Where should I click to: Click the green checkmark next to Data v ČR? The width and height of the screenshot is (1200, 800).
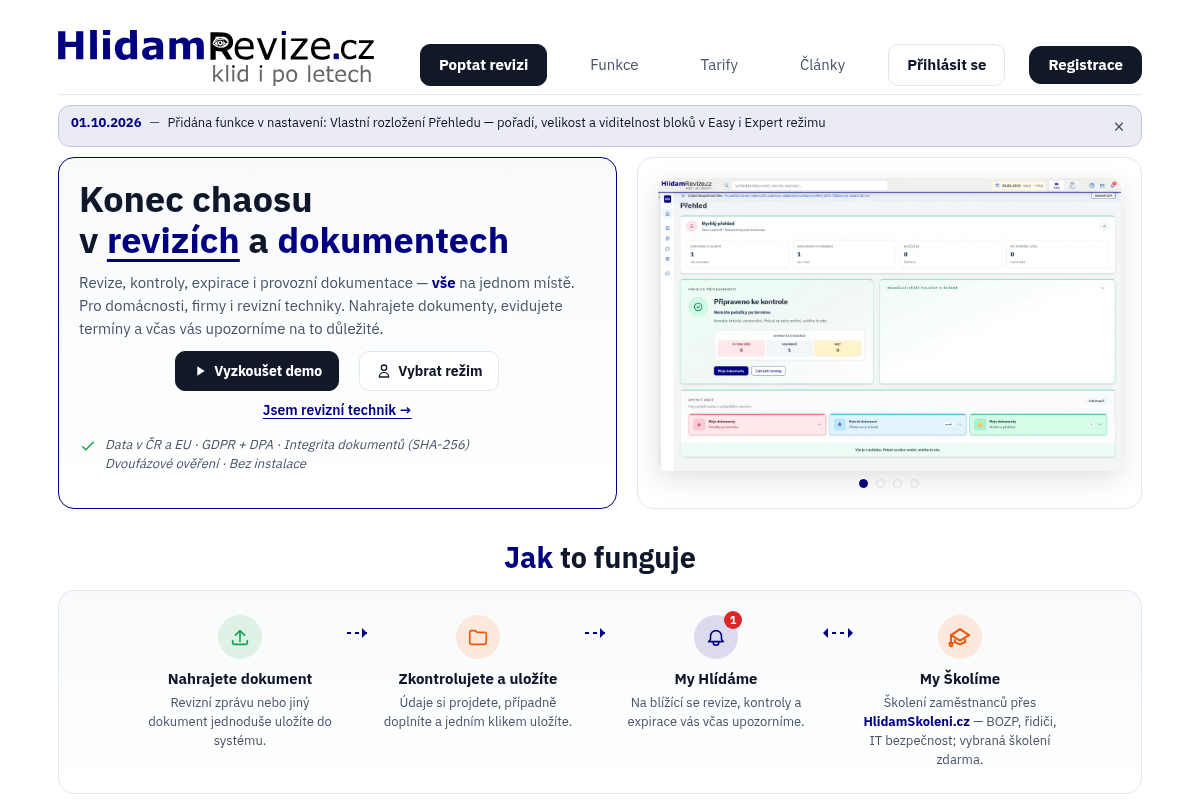pyautogui.click(x=88, y=445)
